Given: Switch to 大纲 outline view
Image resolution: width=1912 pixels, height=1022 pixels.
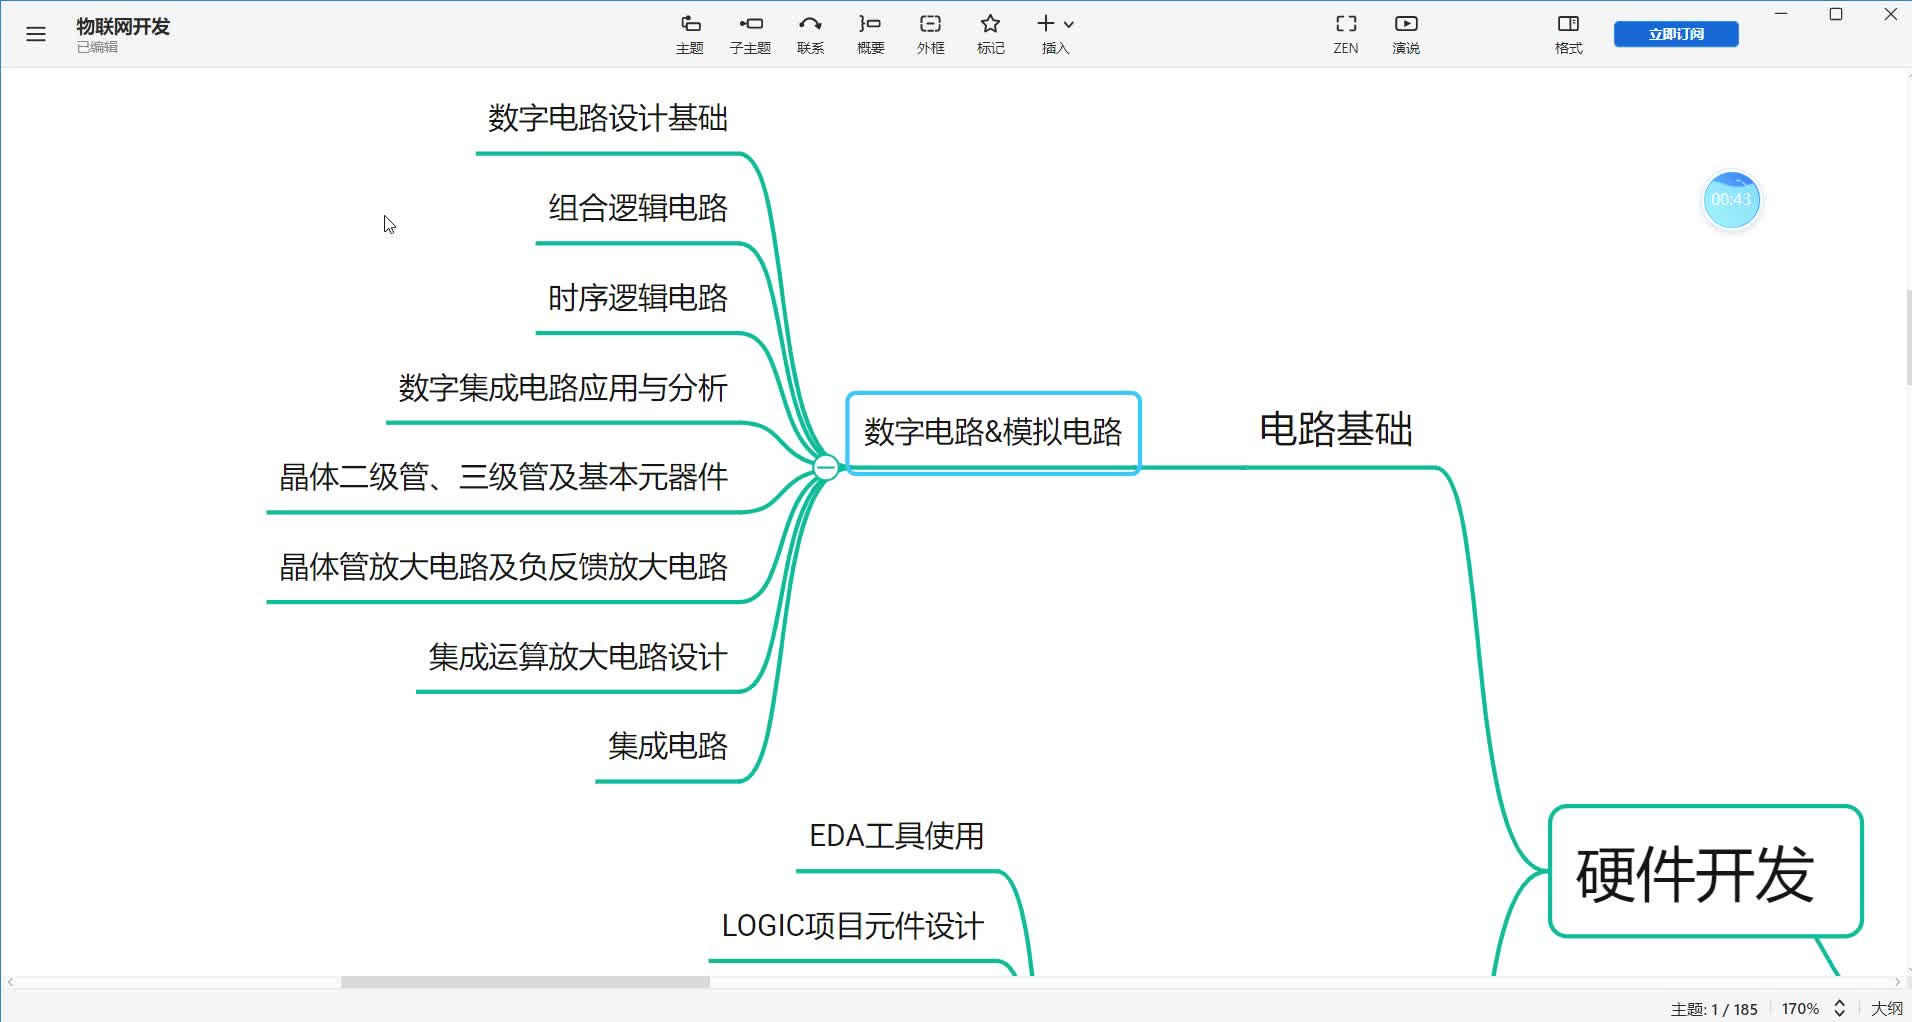Looking at the screenshot, I should 1886,1009.
